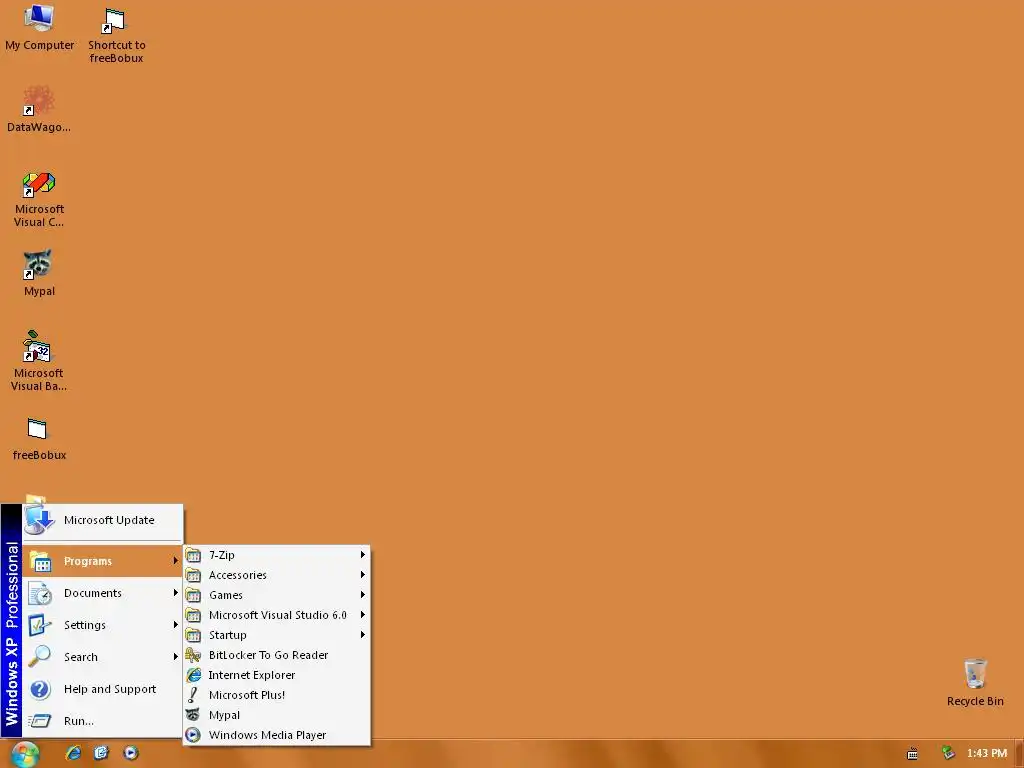This screenshot has height=768, width=1024.
Task: Click the Help and Support question mark icon
Action: 40,689
